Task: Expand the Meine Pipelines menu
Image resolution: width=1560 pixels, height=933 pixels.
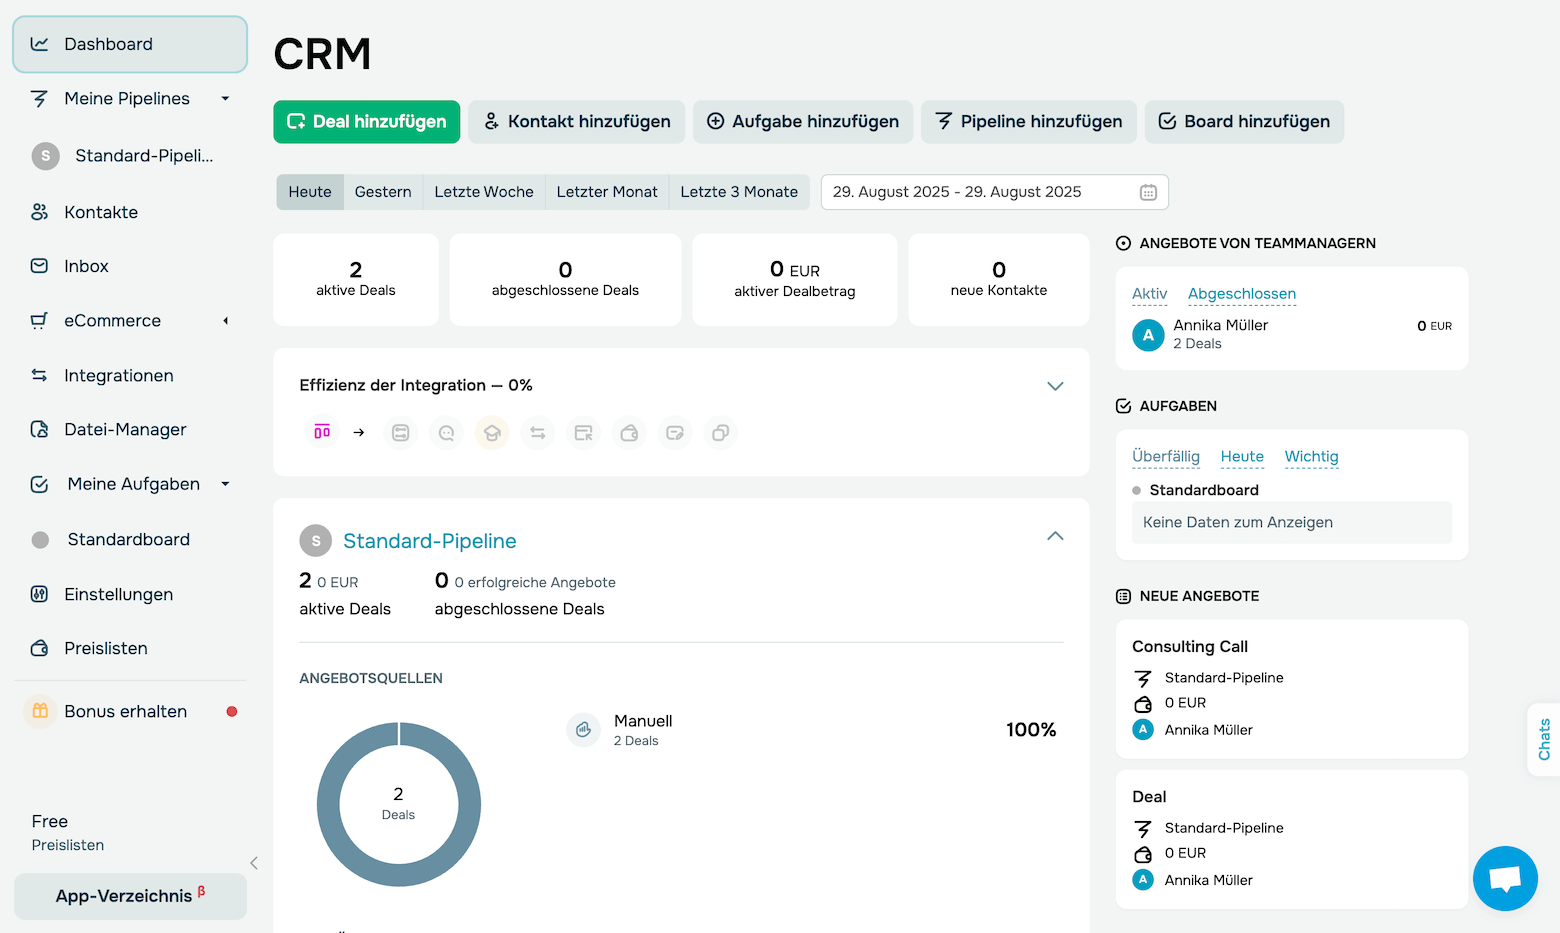Action: click(225, 98)
